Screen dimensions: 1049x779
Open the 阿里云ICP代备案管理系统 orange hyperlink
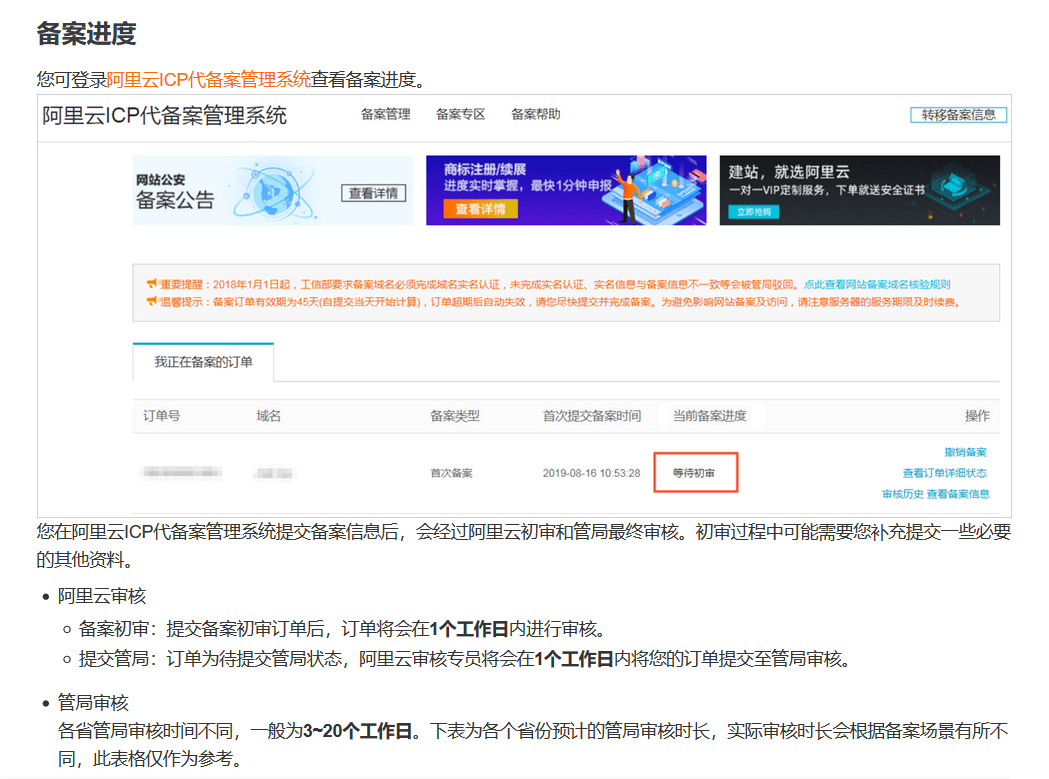tap(208, 80)
